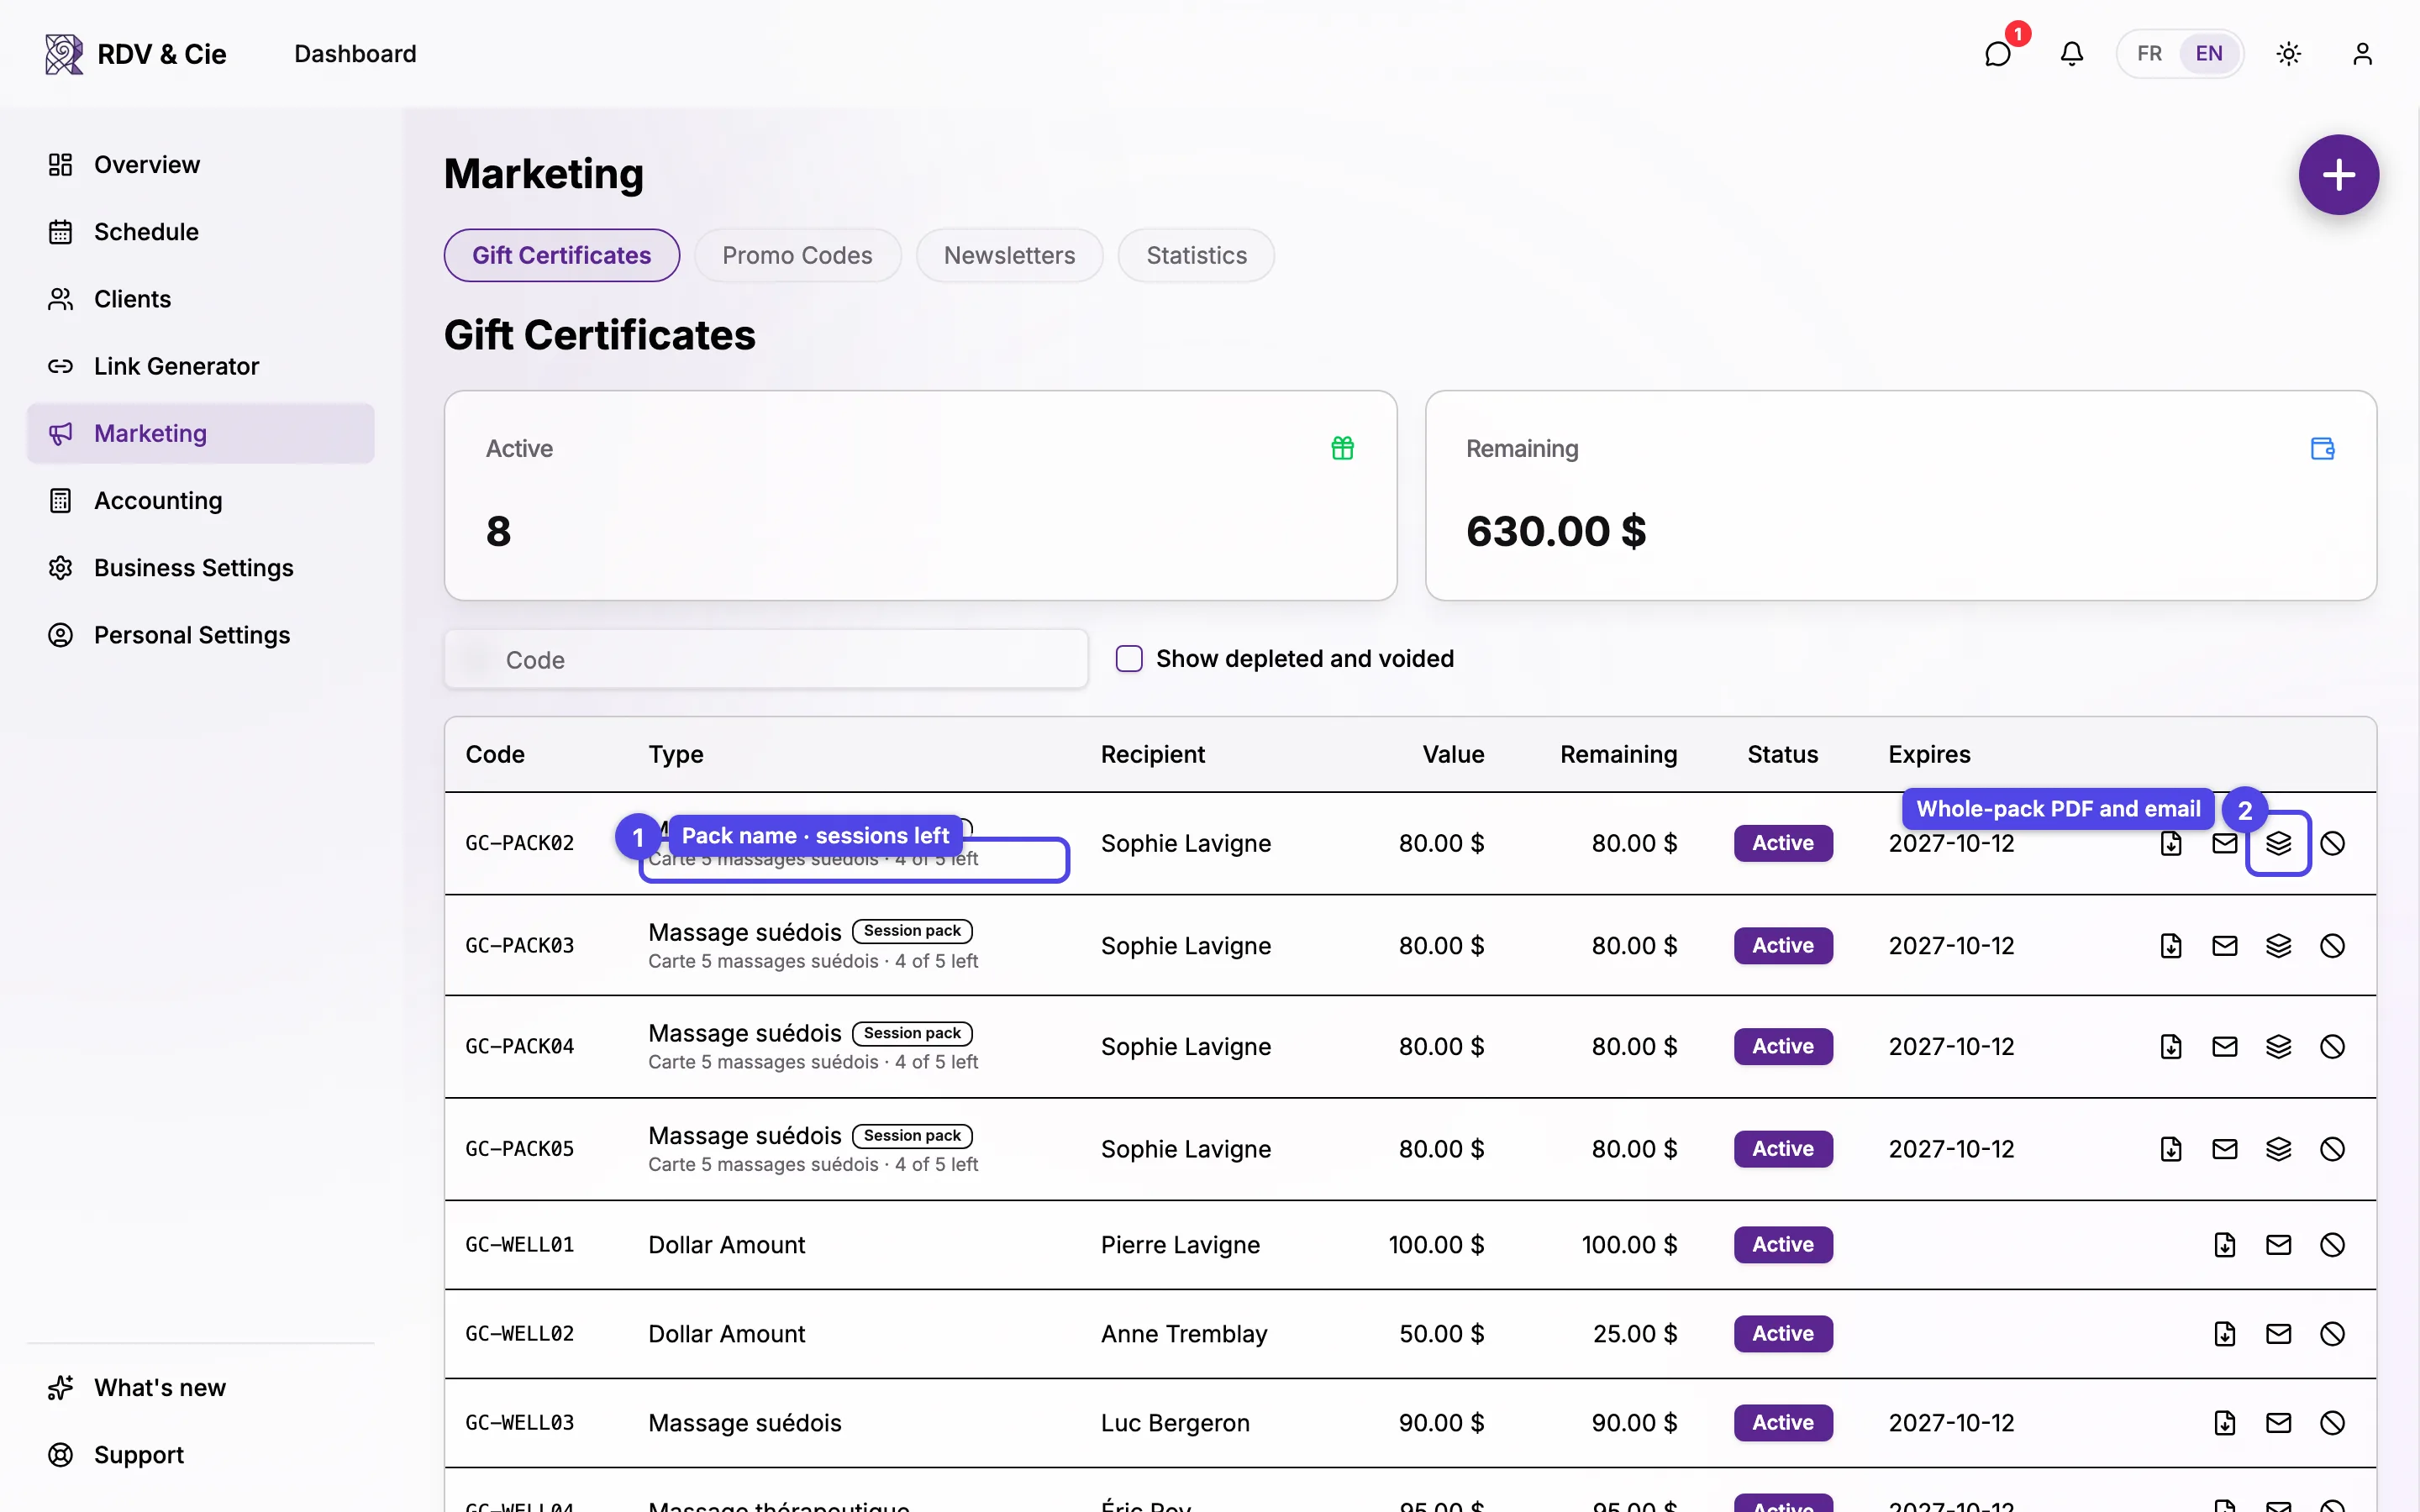The width and height of the screenshot is (2420, 1512).
Task: Open Accounting in sidebar
Action: coord(200,501)
